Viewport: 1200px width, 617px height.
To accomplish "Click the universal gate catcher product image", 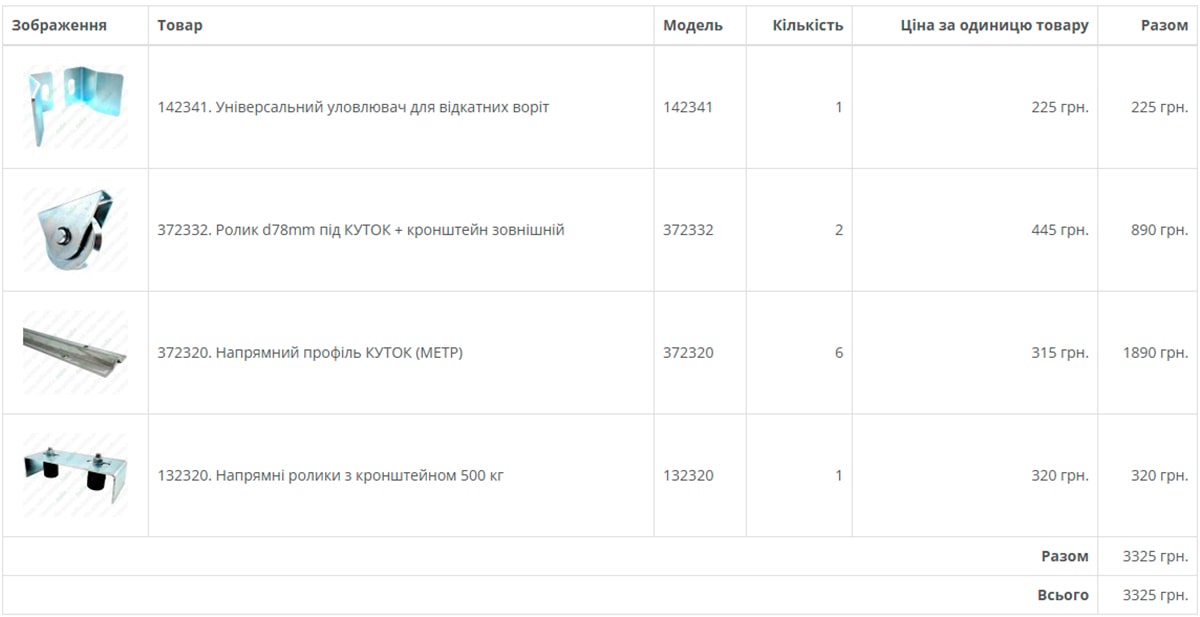I will click(75, 107).
